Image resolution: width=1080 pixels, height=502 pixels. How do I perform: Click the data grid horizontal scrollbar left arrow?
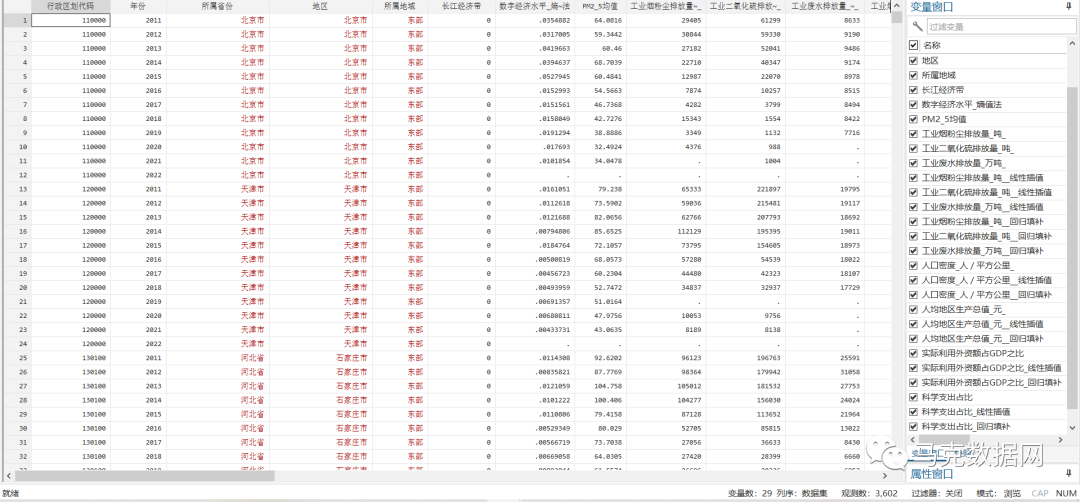9,476
